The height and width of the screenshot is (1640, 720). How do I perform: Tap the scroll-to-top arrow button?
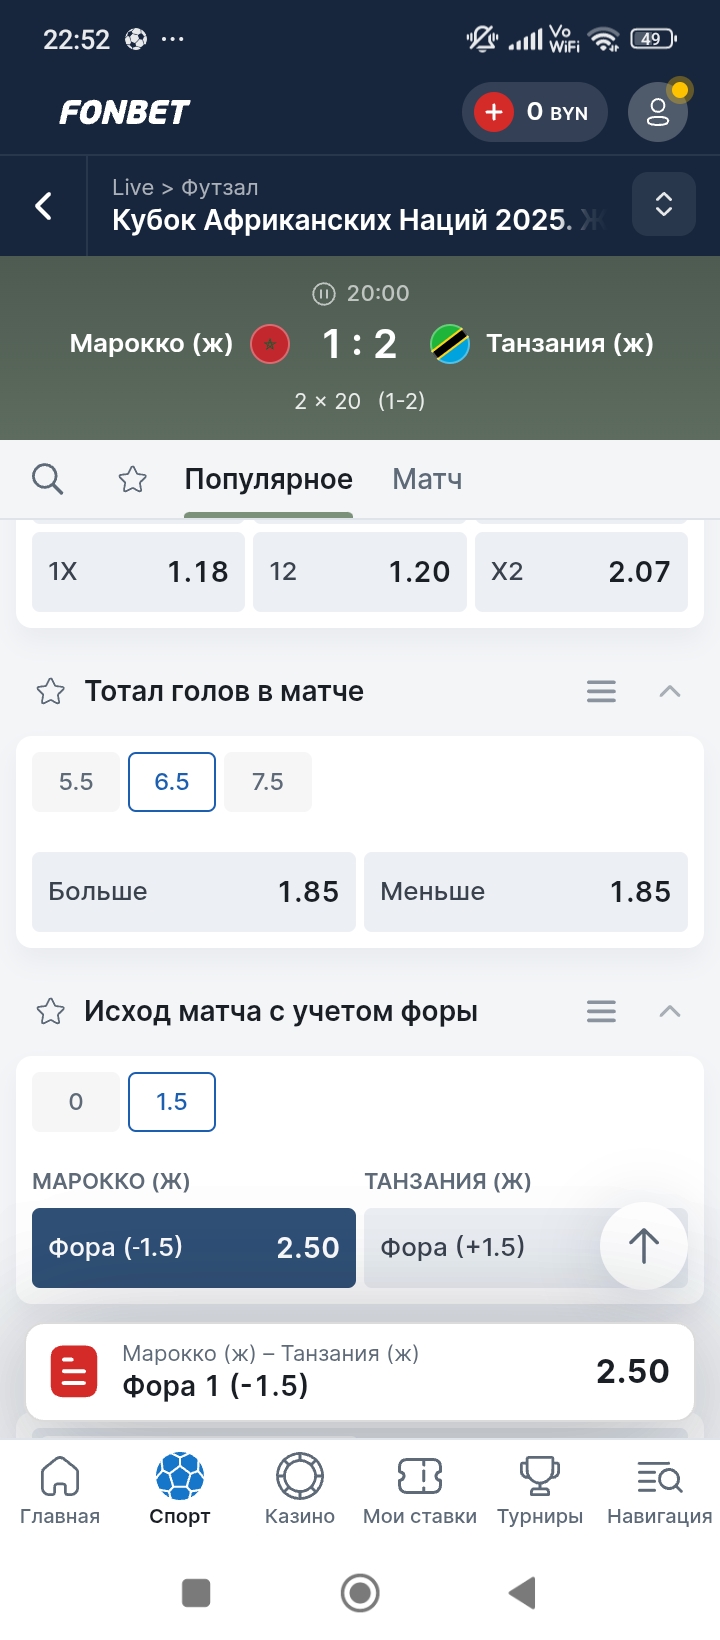coord(643,1245)
